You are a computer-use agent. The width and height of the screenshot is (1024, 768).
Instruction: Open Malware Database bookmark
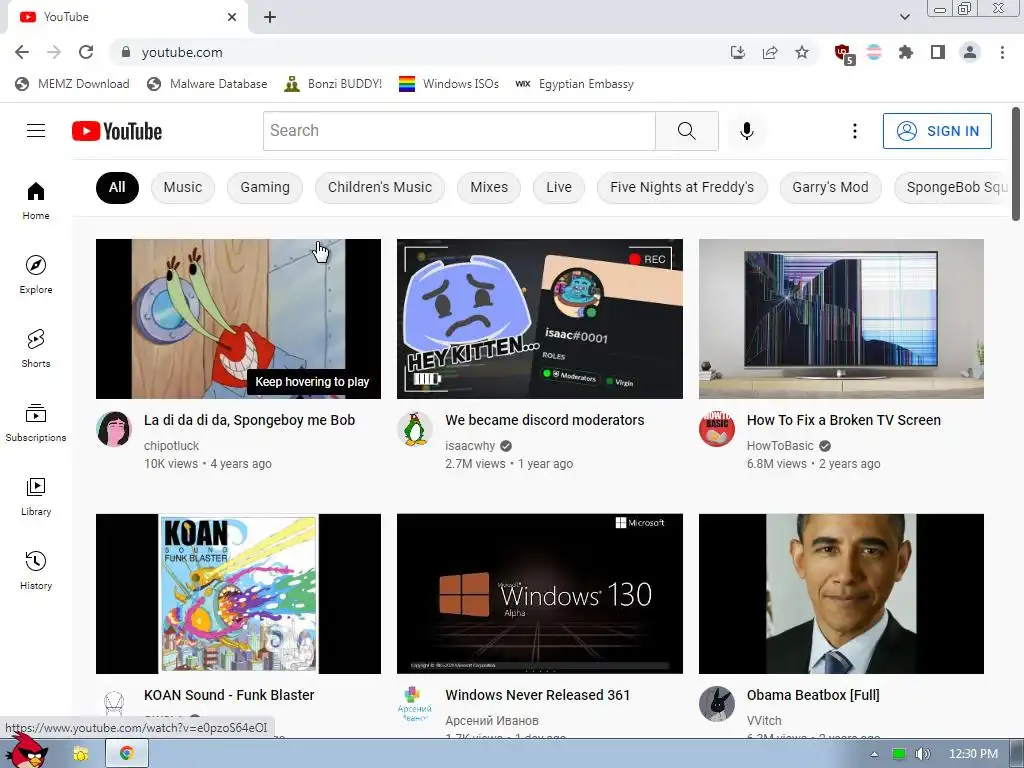(208, 84)
